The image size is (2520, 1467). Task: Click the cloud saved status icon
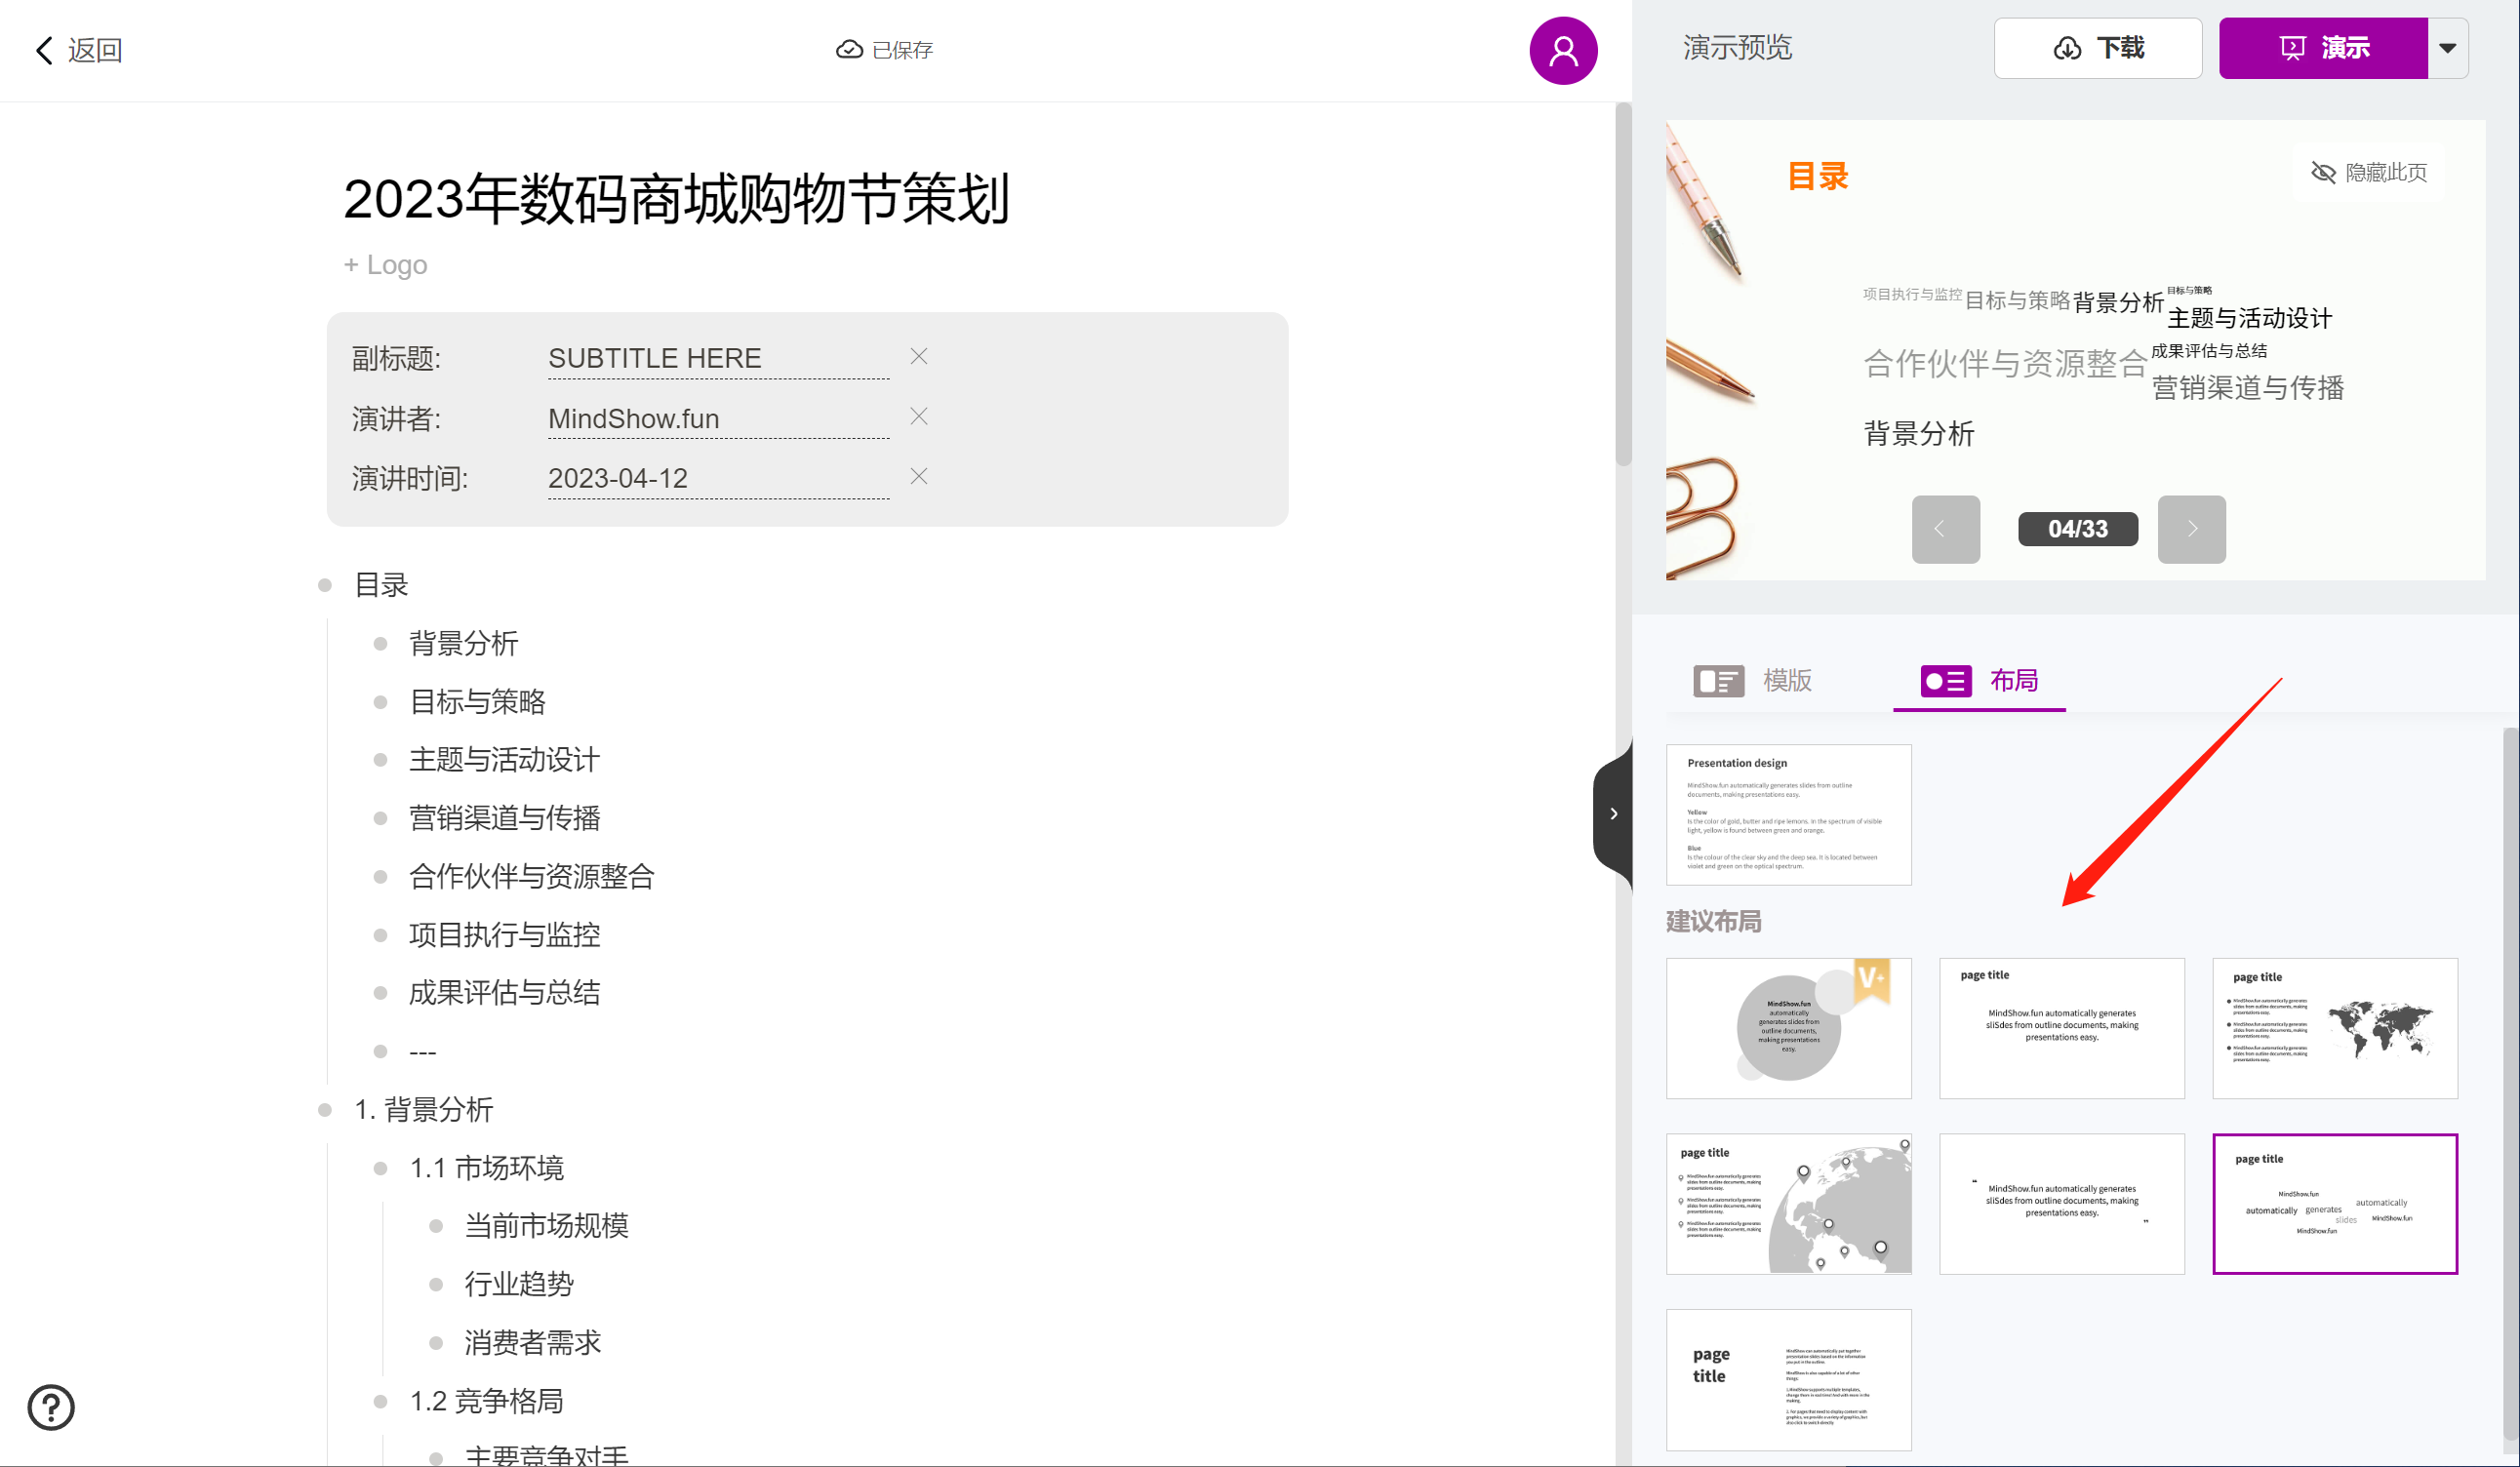coord(849,50)
